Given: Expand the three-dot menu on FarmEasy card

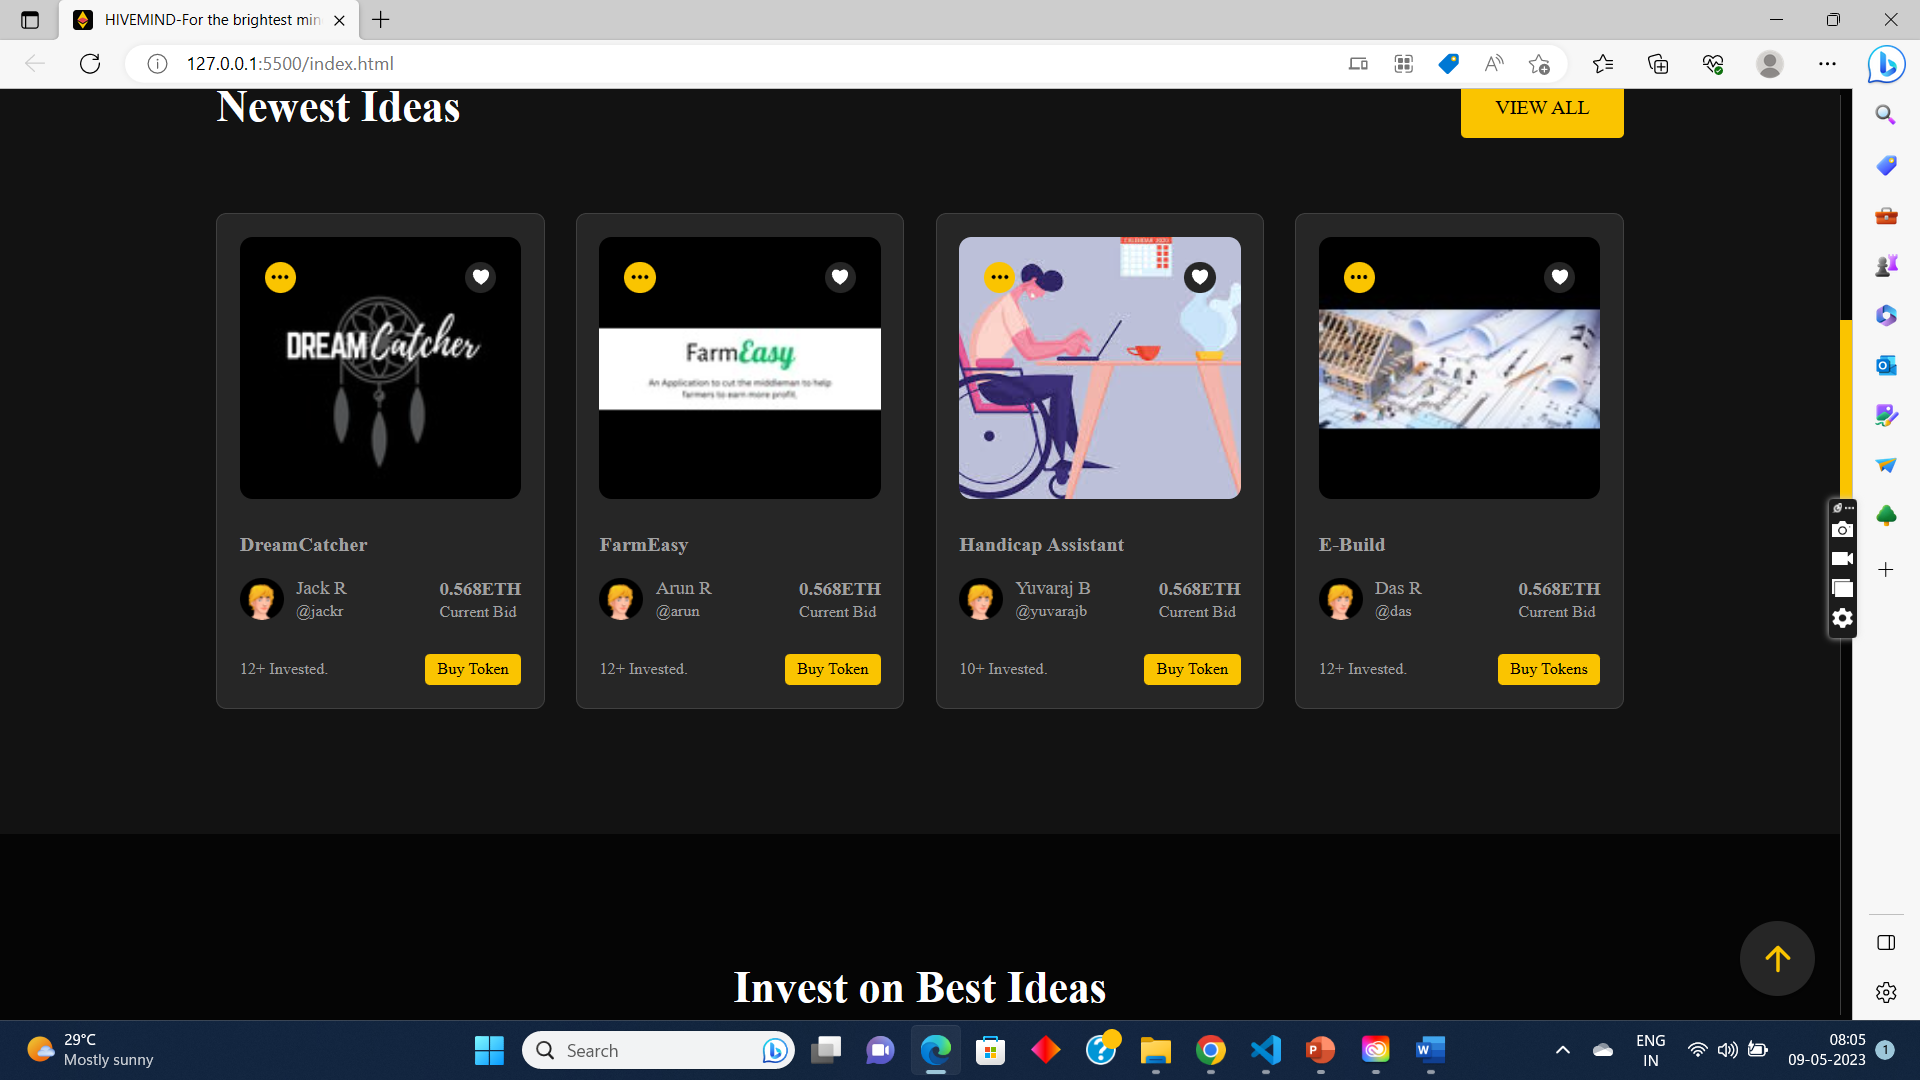Looking at the screenshot, I should 640,277.
